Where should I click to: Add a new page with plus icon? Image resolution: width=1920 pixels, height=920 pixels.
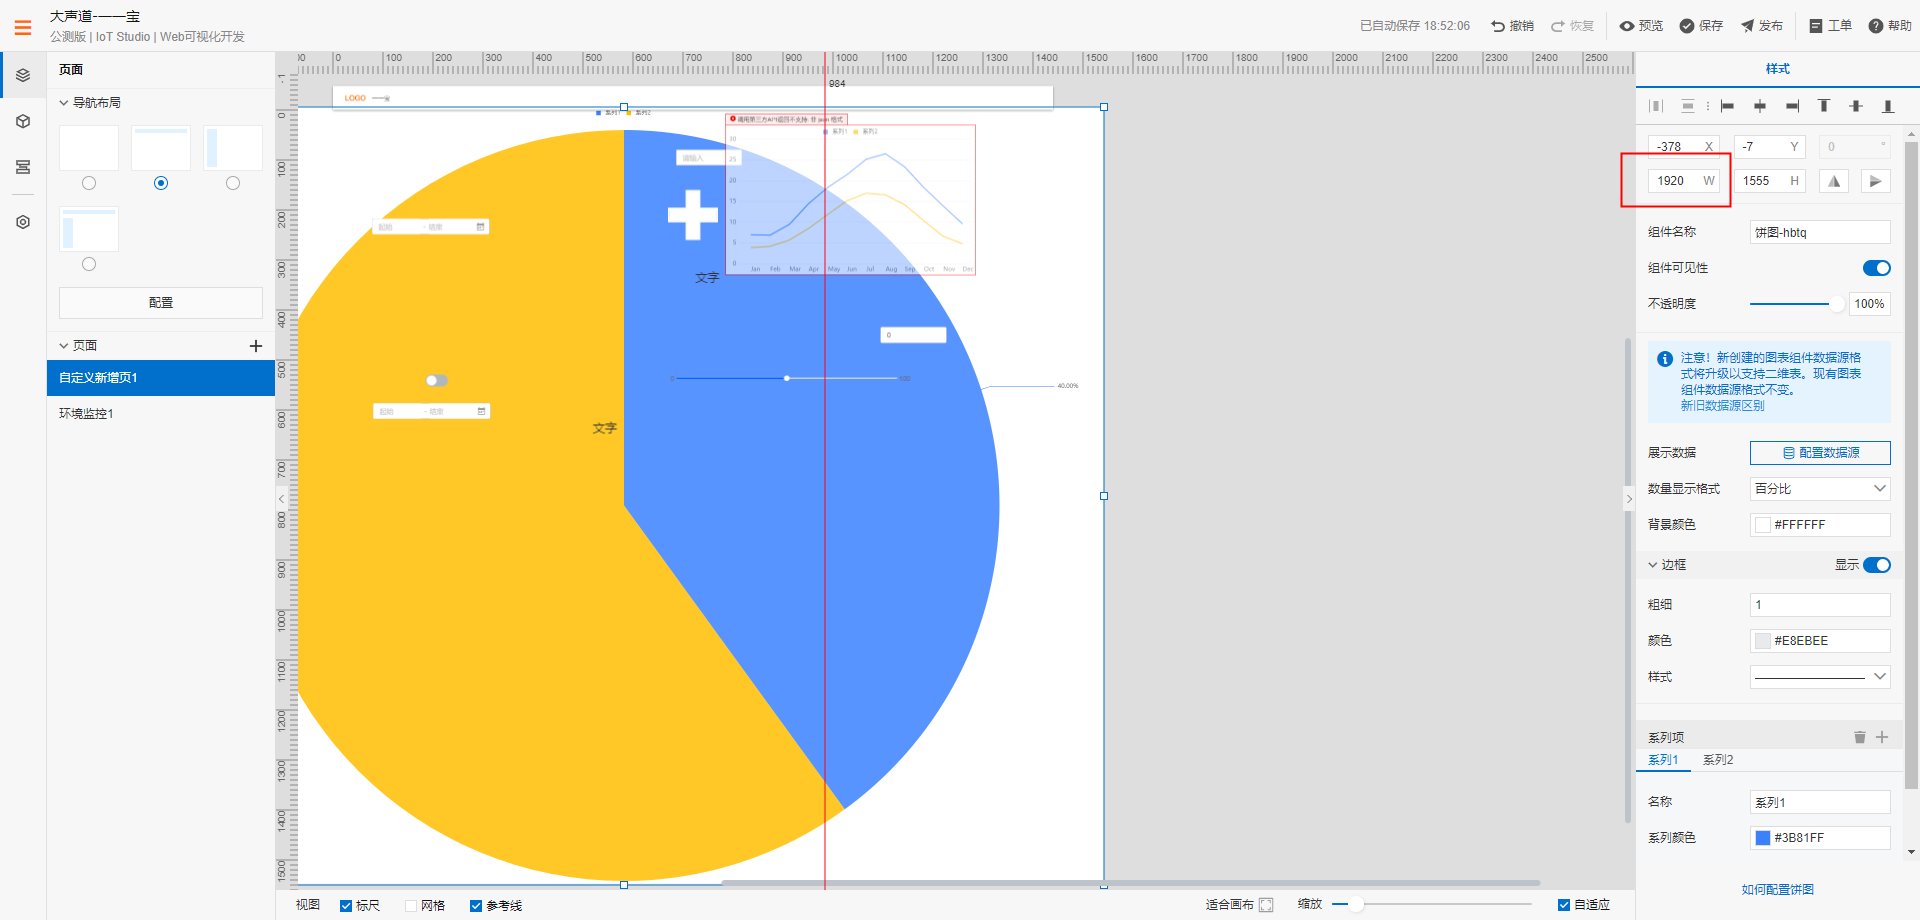(255, 346)
